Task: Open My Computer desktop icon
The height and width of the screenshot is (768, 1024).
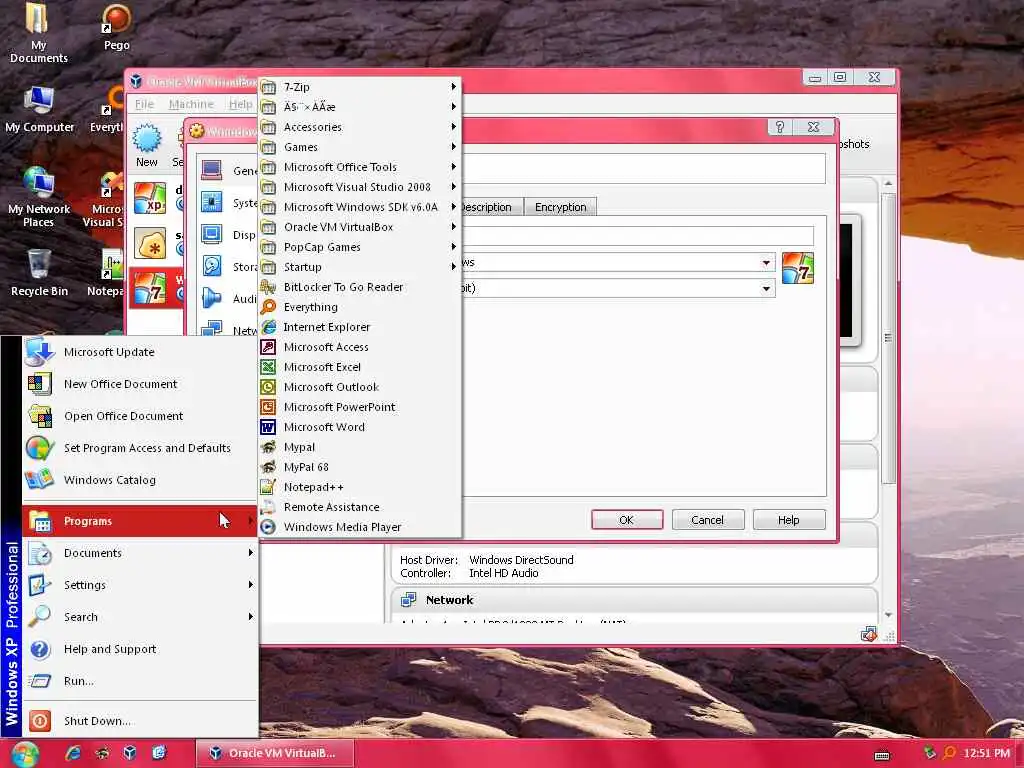Action: [x=39, y=110]
